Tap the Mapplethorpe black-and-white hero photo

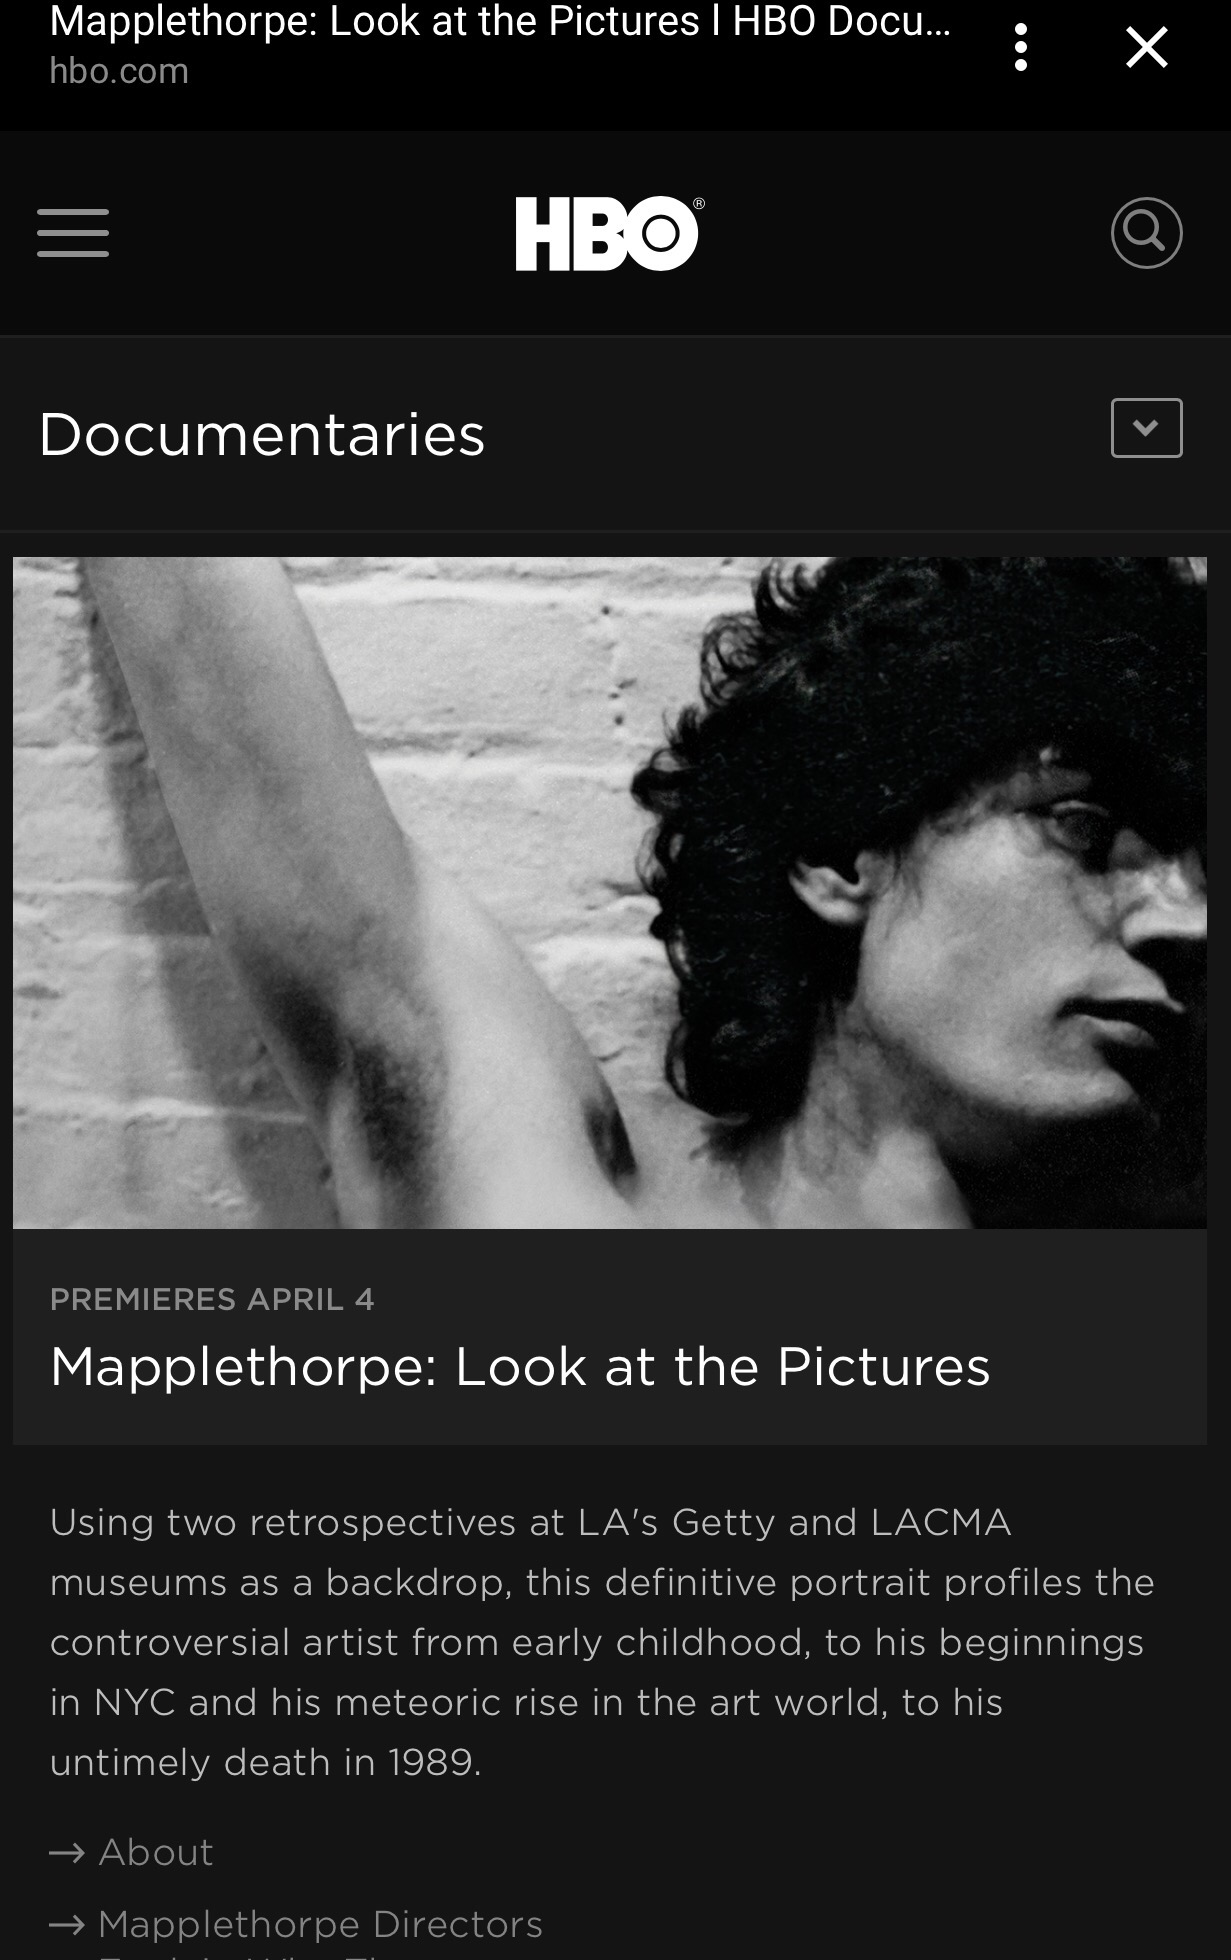click(x=609, y=892)
